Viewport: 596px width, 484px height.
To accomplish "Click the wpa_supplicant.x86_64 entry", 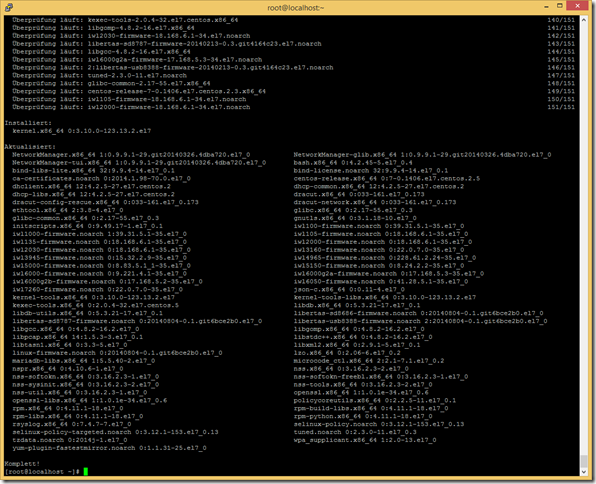I will 365,440.
